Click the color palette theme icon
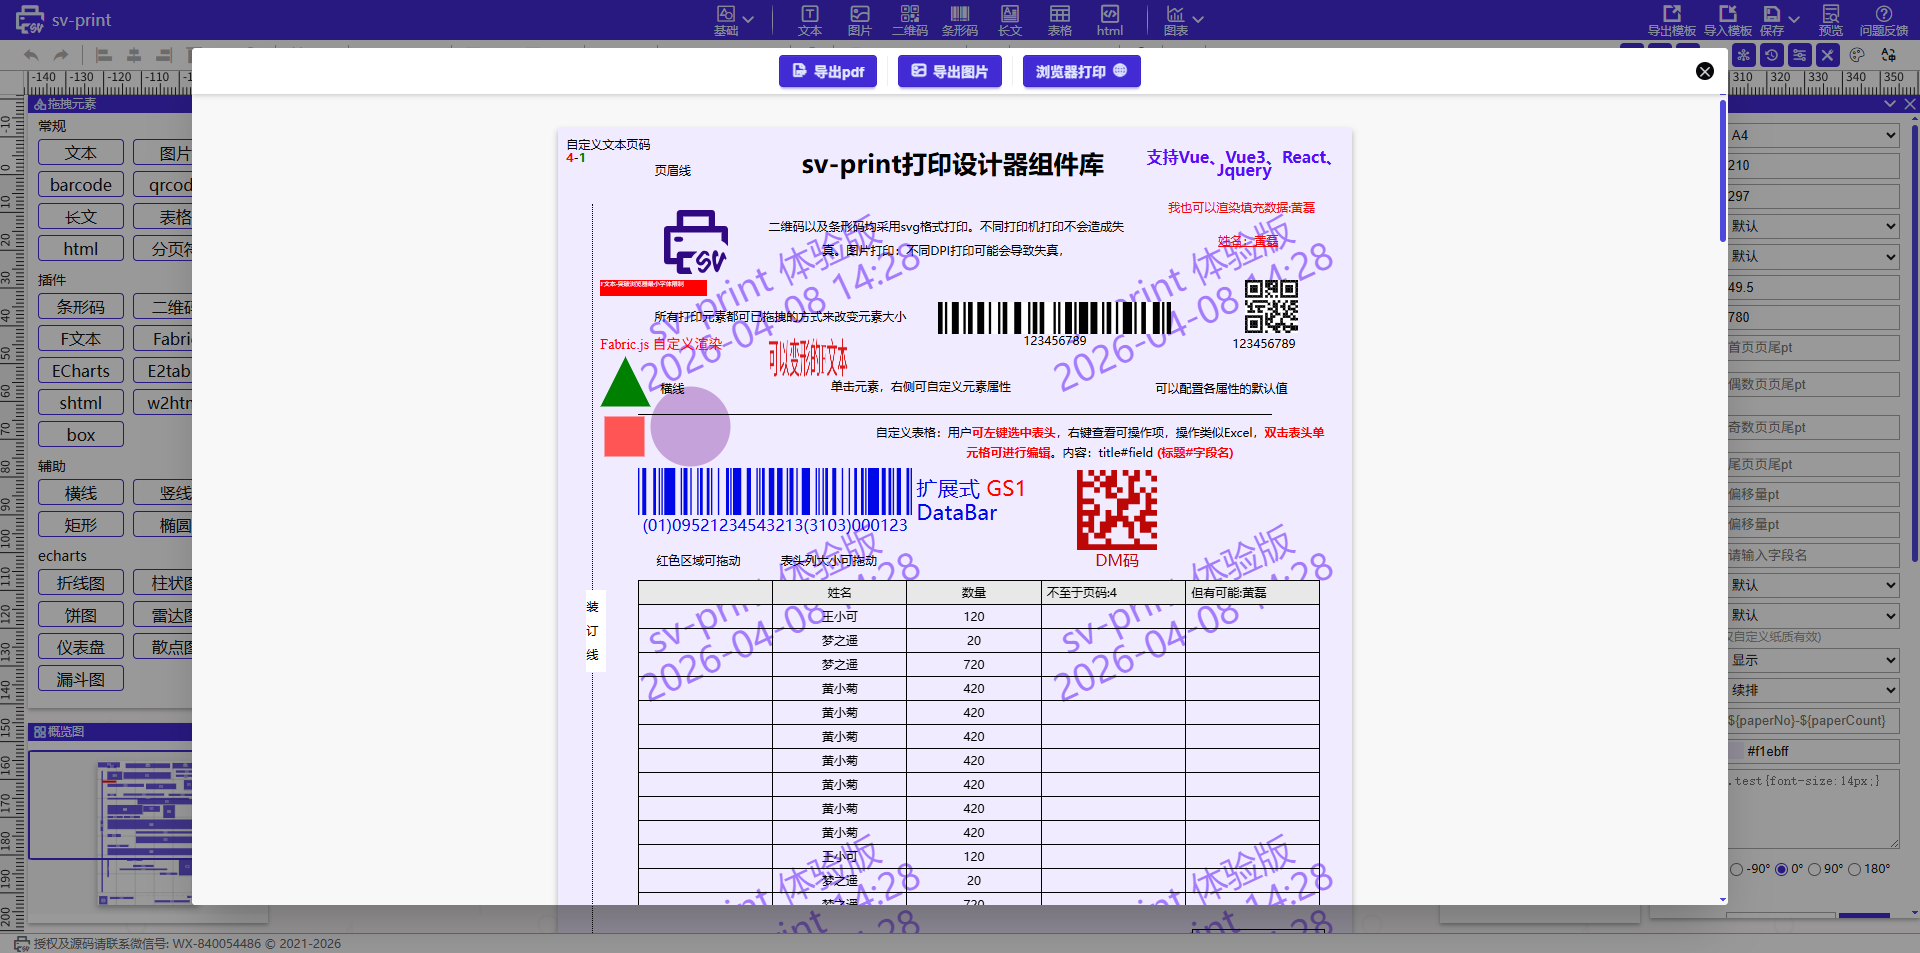The image size is (1920, 953). point(1857,55)
